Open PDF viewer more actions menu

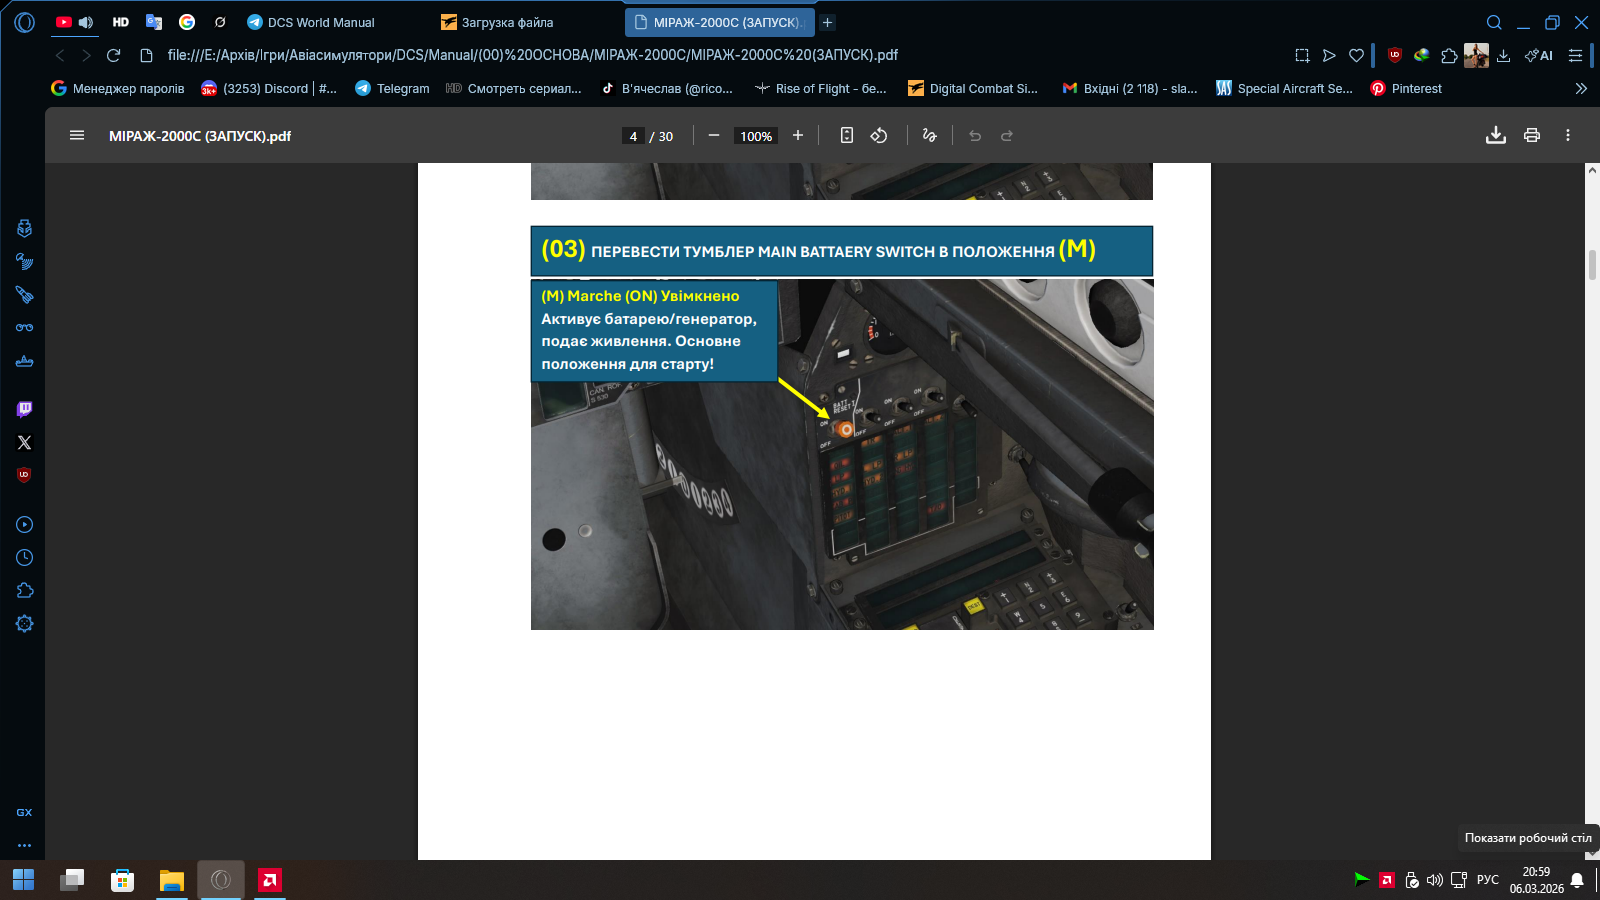pos(1567,136)
